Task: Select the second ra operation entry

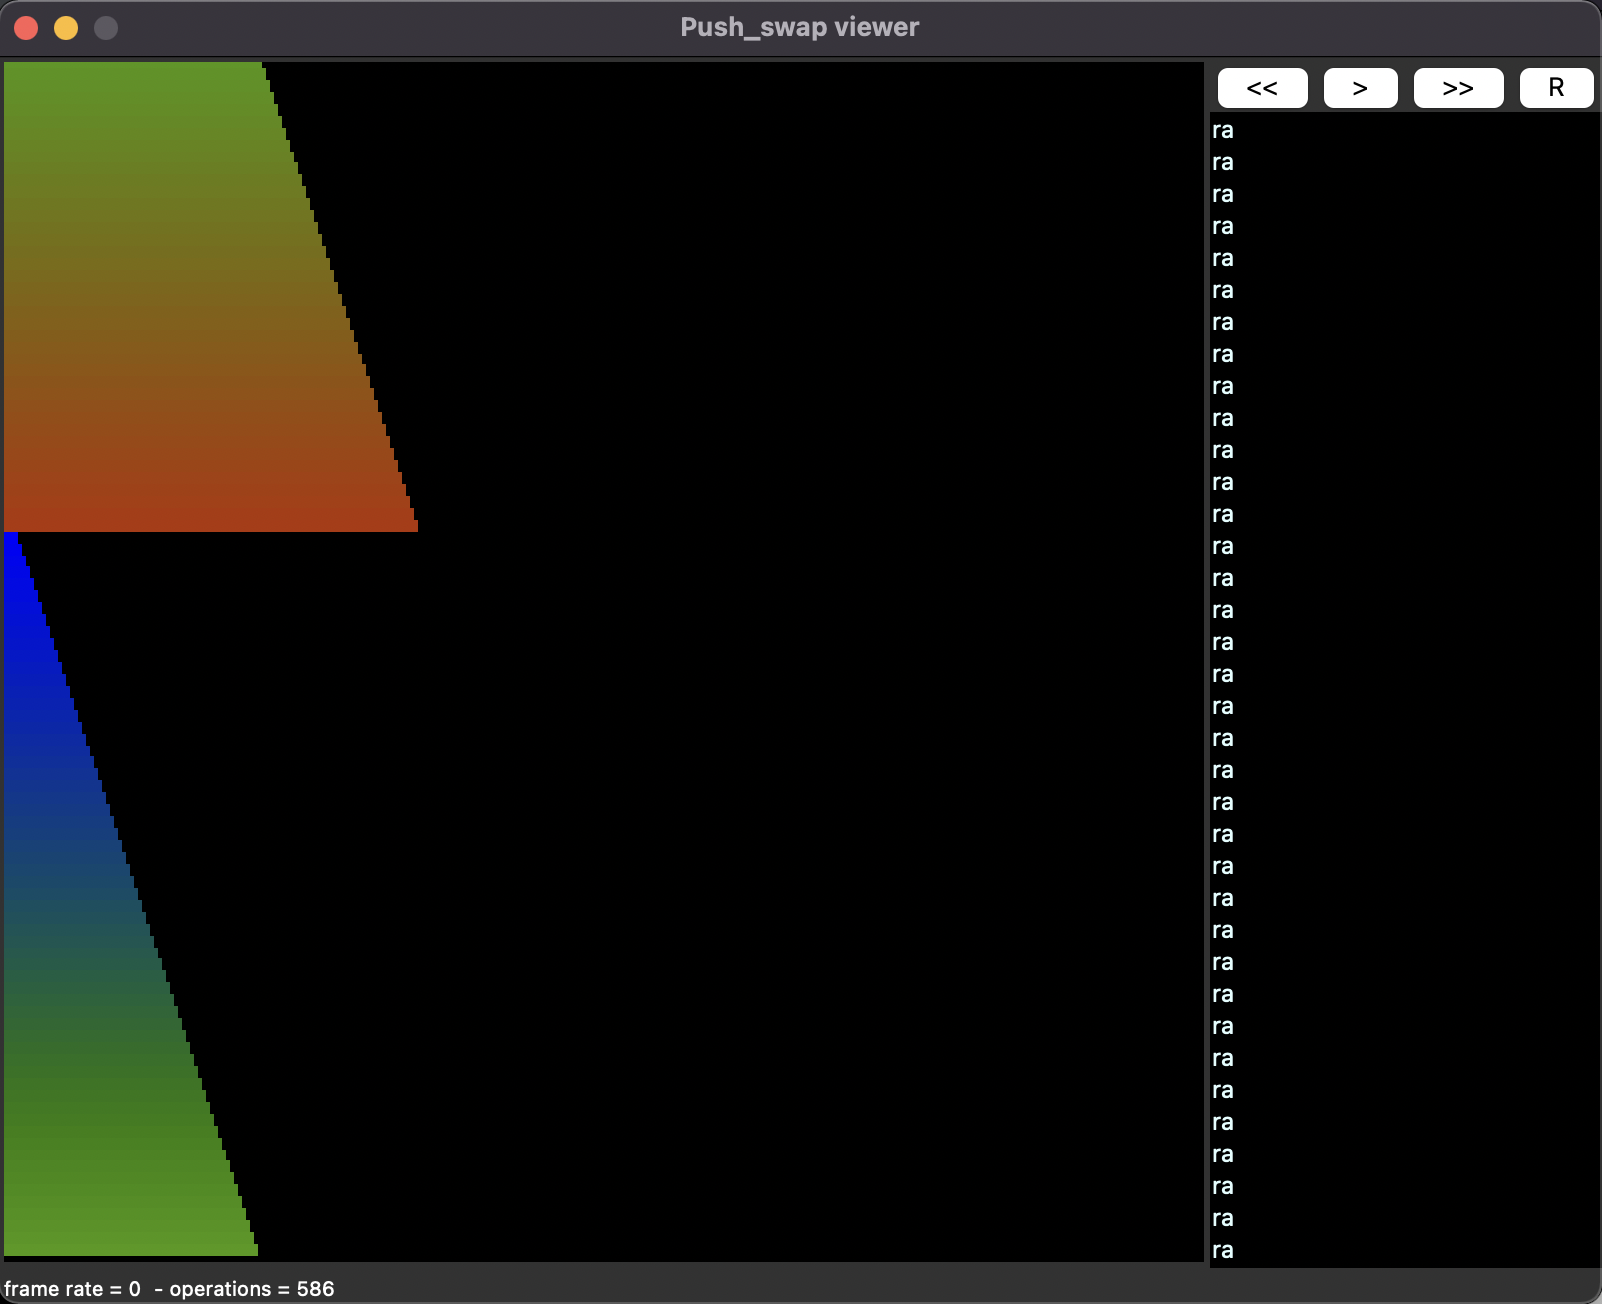Action: (x=1223, y=163)
